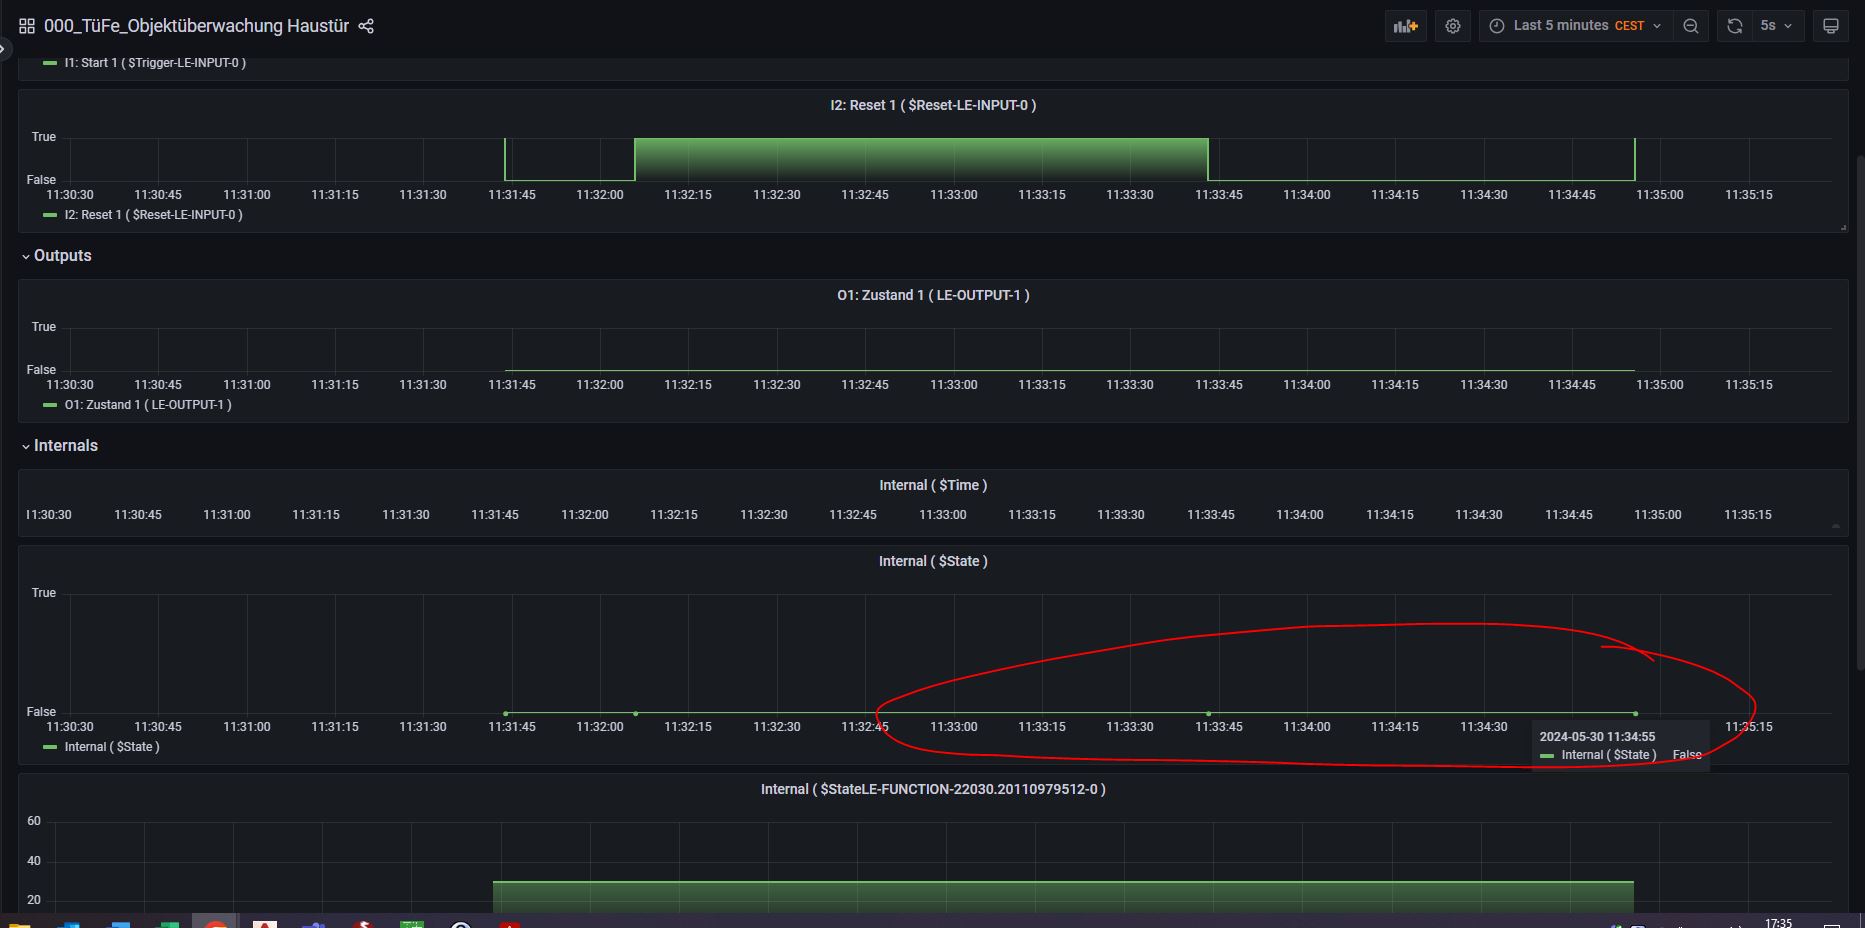The height and width of the screenshot is (928, 1865).
Task: Open the Internal ( $Time ) panel title menu
Action: [932, 485]
